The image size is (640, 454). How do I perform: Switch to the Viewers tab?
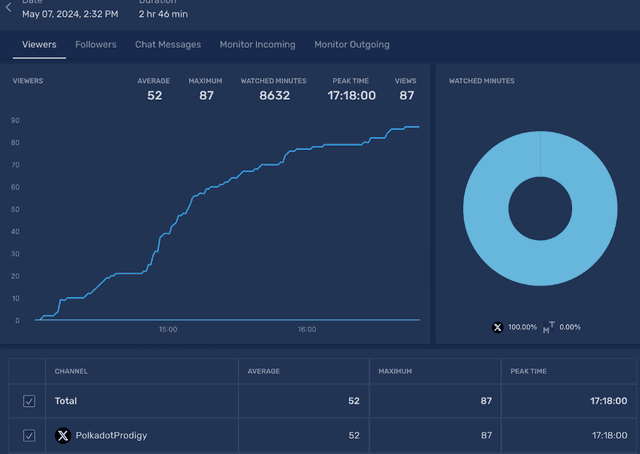coord(39,45)
